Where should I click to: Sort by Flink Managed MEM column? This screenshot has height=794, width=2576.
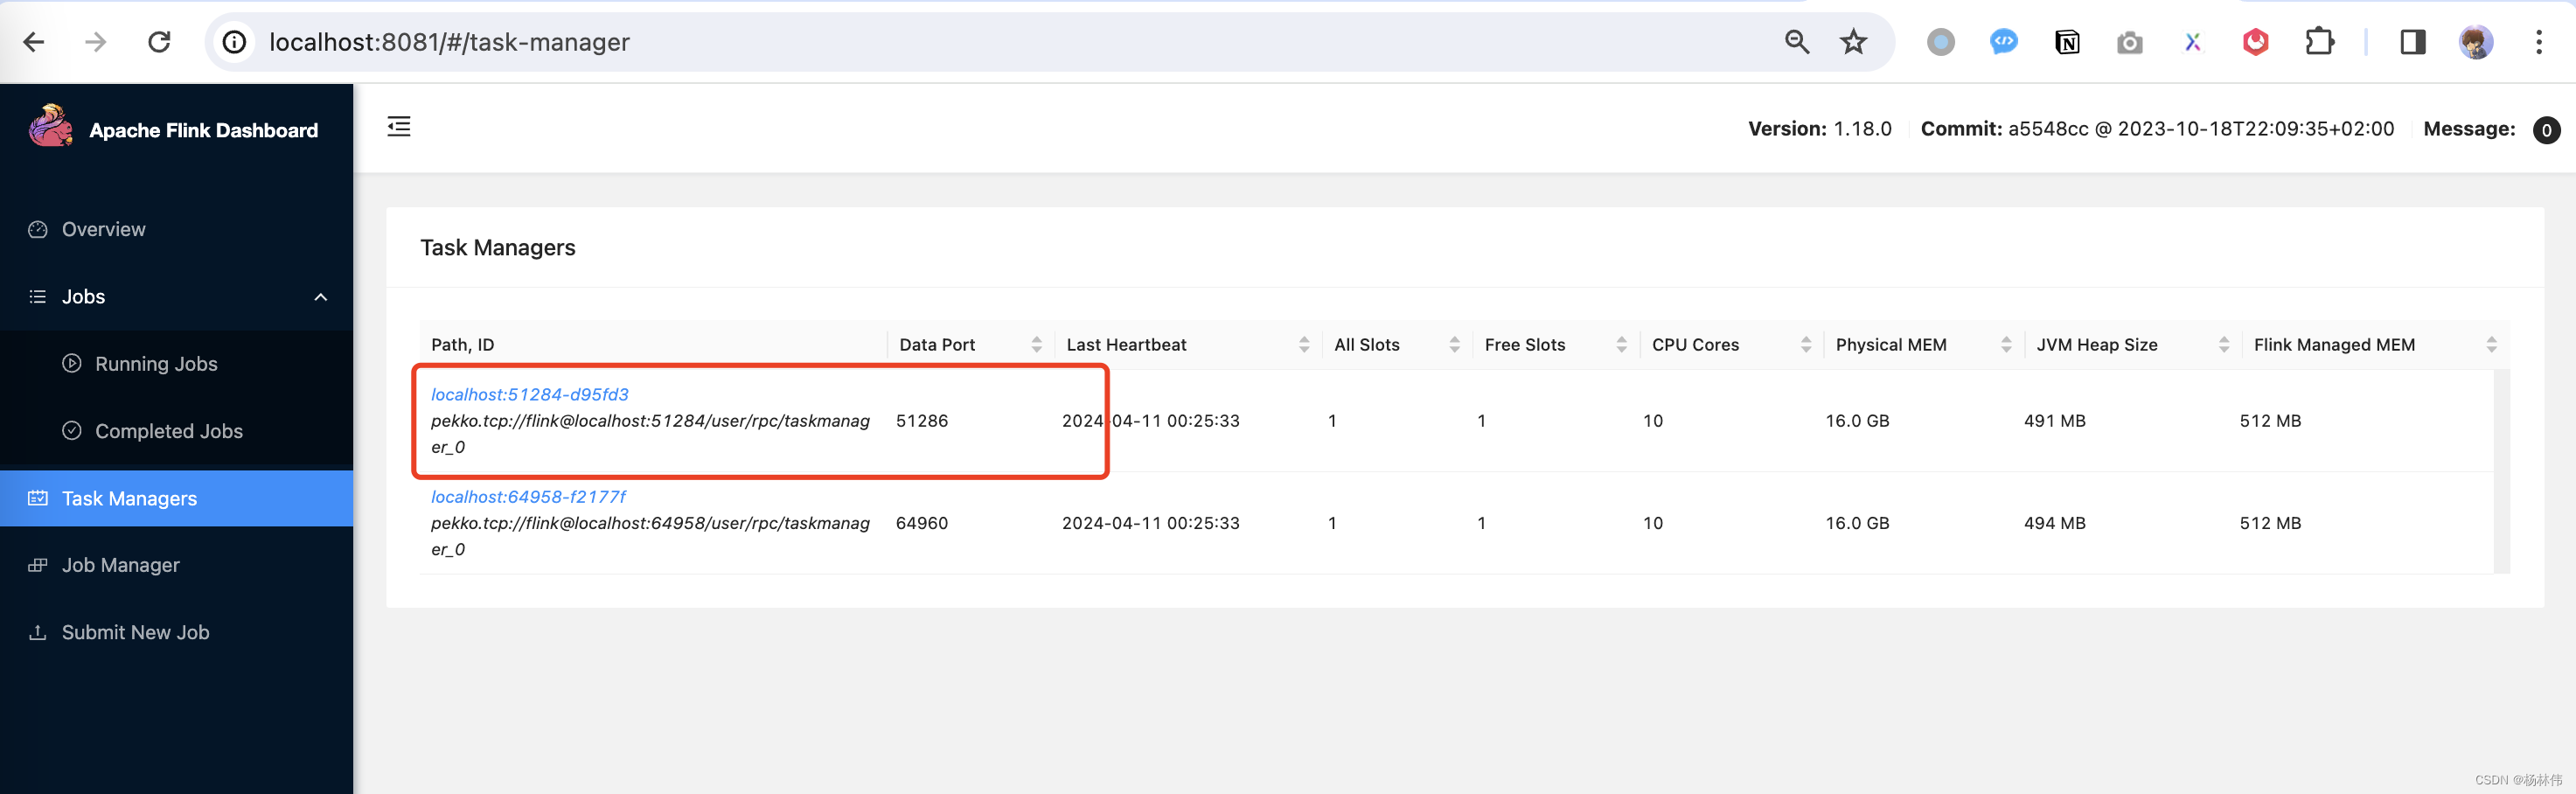click(2491, 345)
